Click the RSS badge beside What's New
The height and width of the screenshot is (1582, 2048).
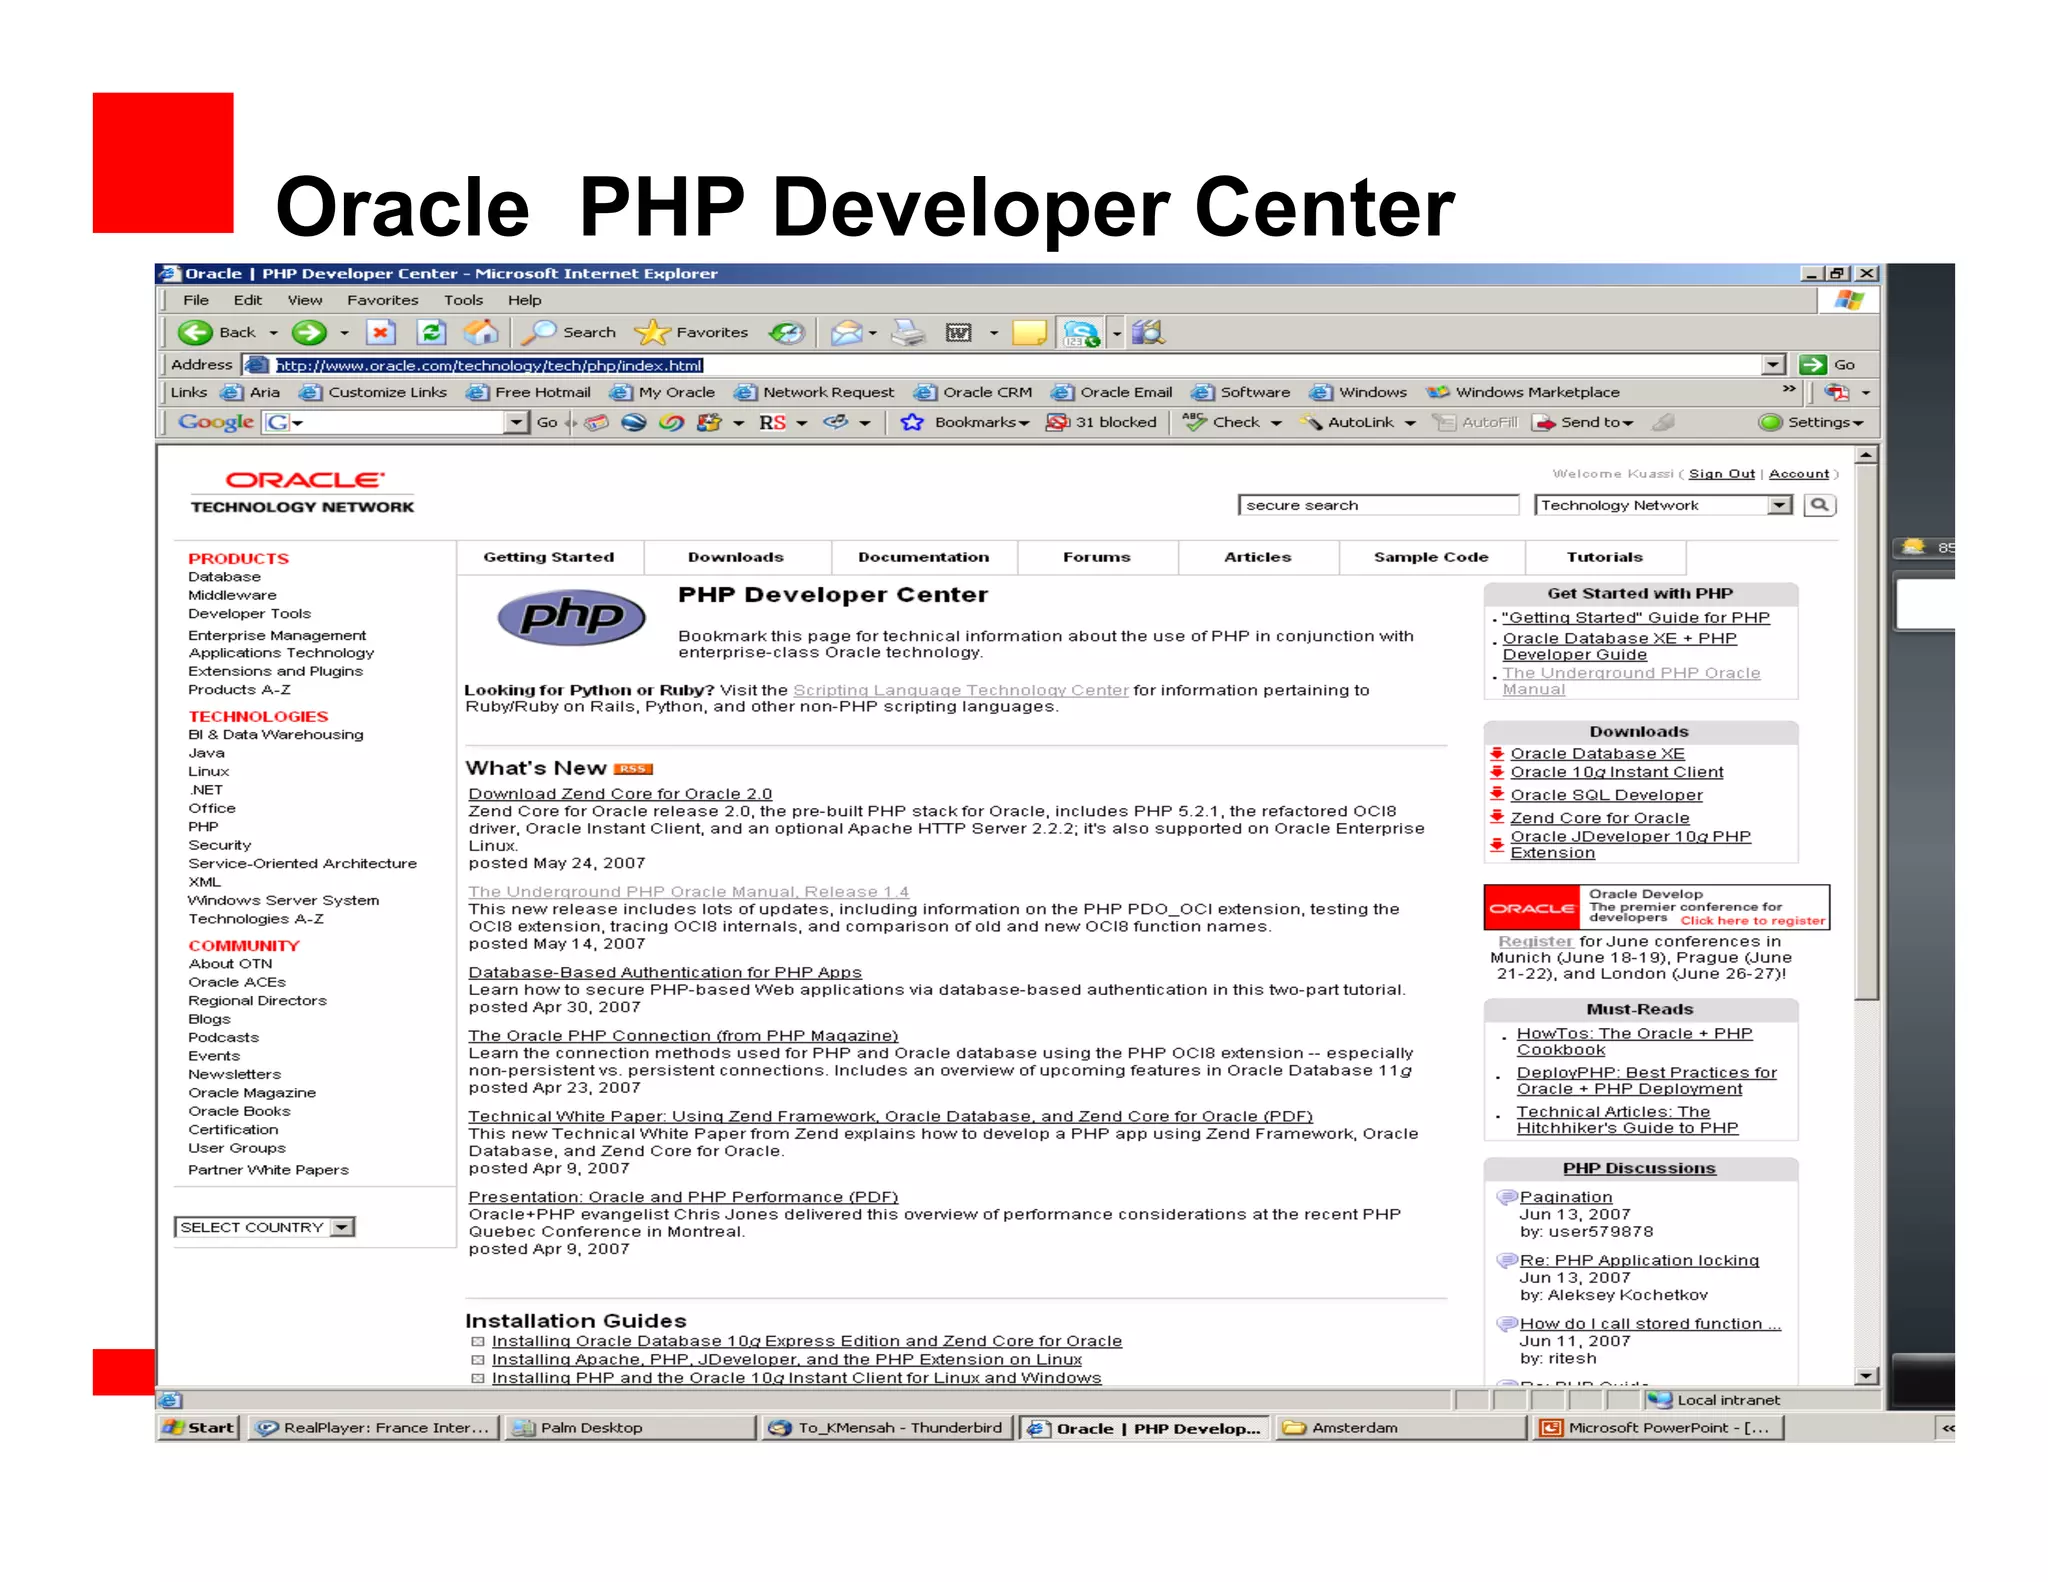[x=633, y=769]
